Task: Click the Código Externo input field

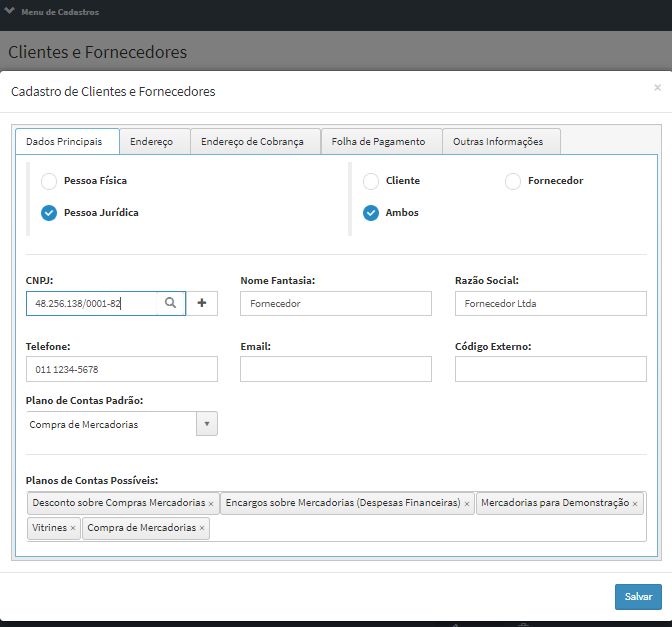Action: [551, 369]
